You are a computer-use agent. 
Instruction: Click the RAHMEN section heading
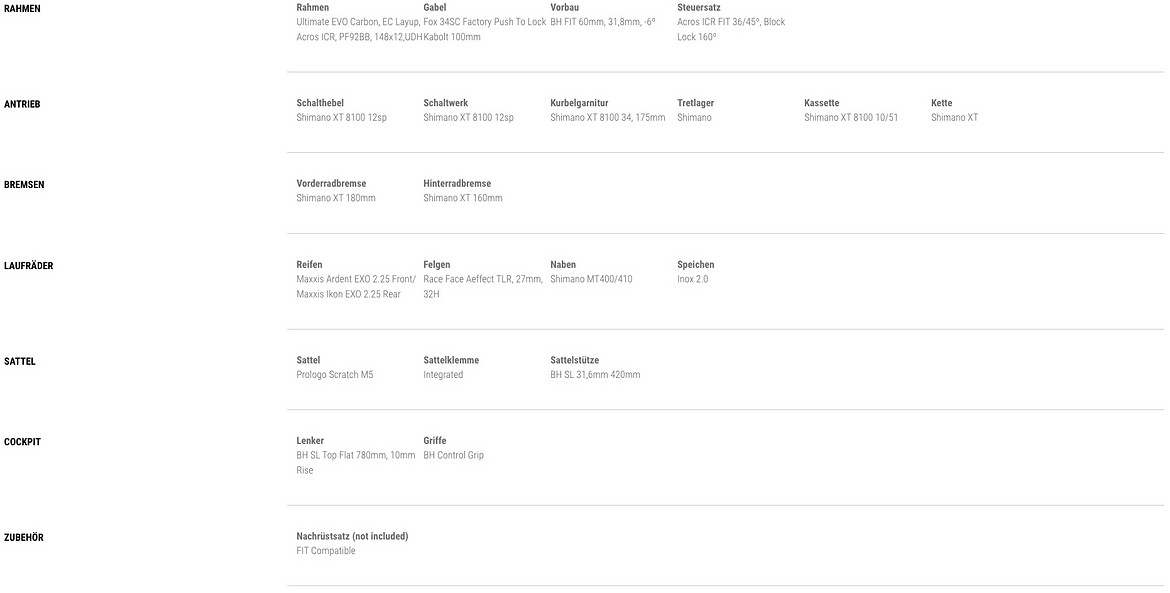pyautogui.click(x=22, y=8)
